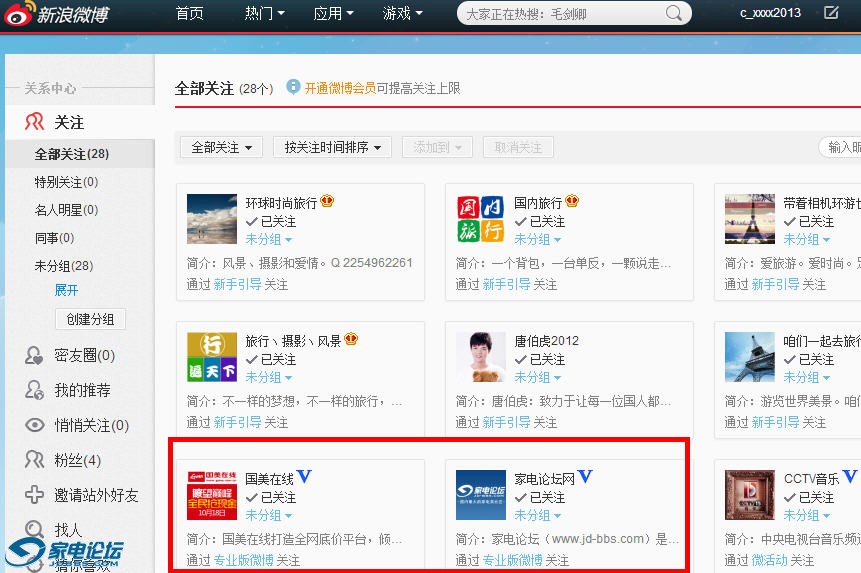This screenshot has height=573, width=861.
Task: Open the 国内旅行 avatar image
Action: [x=481, y=219]
